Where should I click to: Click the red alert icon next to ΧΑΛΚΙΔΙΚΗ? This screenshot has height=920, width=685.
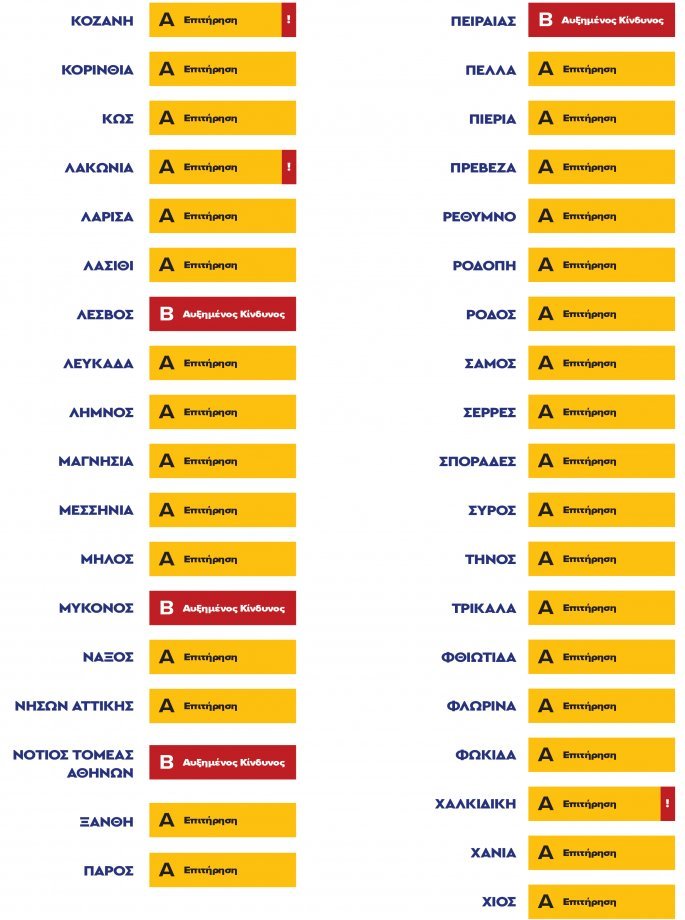(x=667, y=804)
